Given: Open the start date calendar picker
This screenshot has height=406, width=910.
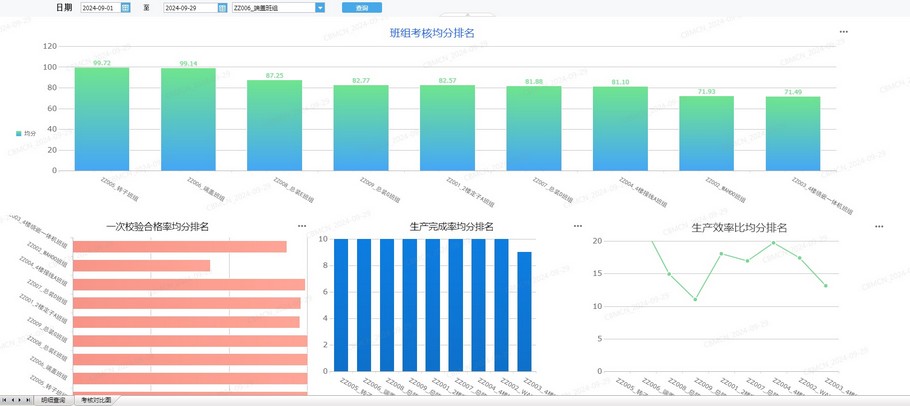Looking at the screenshot, I should [125, 7].
